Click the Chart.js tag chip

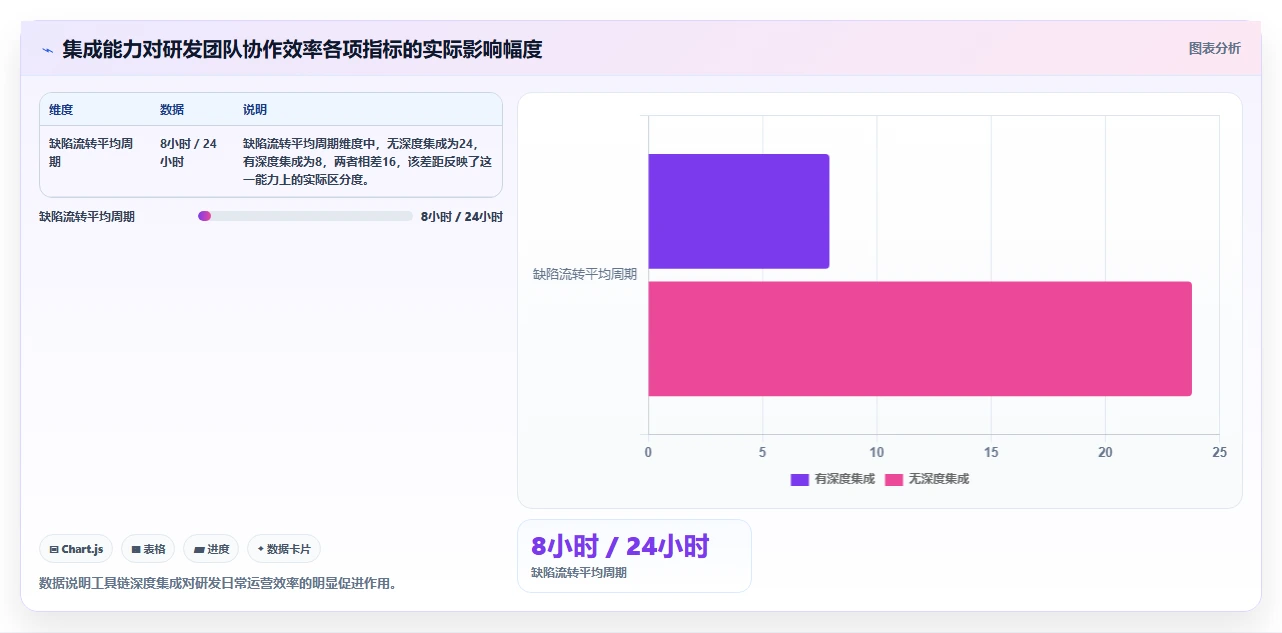[76, 549]
